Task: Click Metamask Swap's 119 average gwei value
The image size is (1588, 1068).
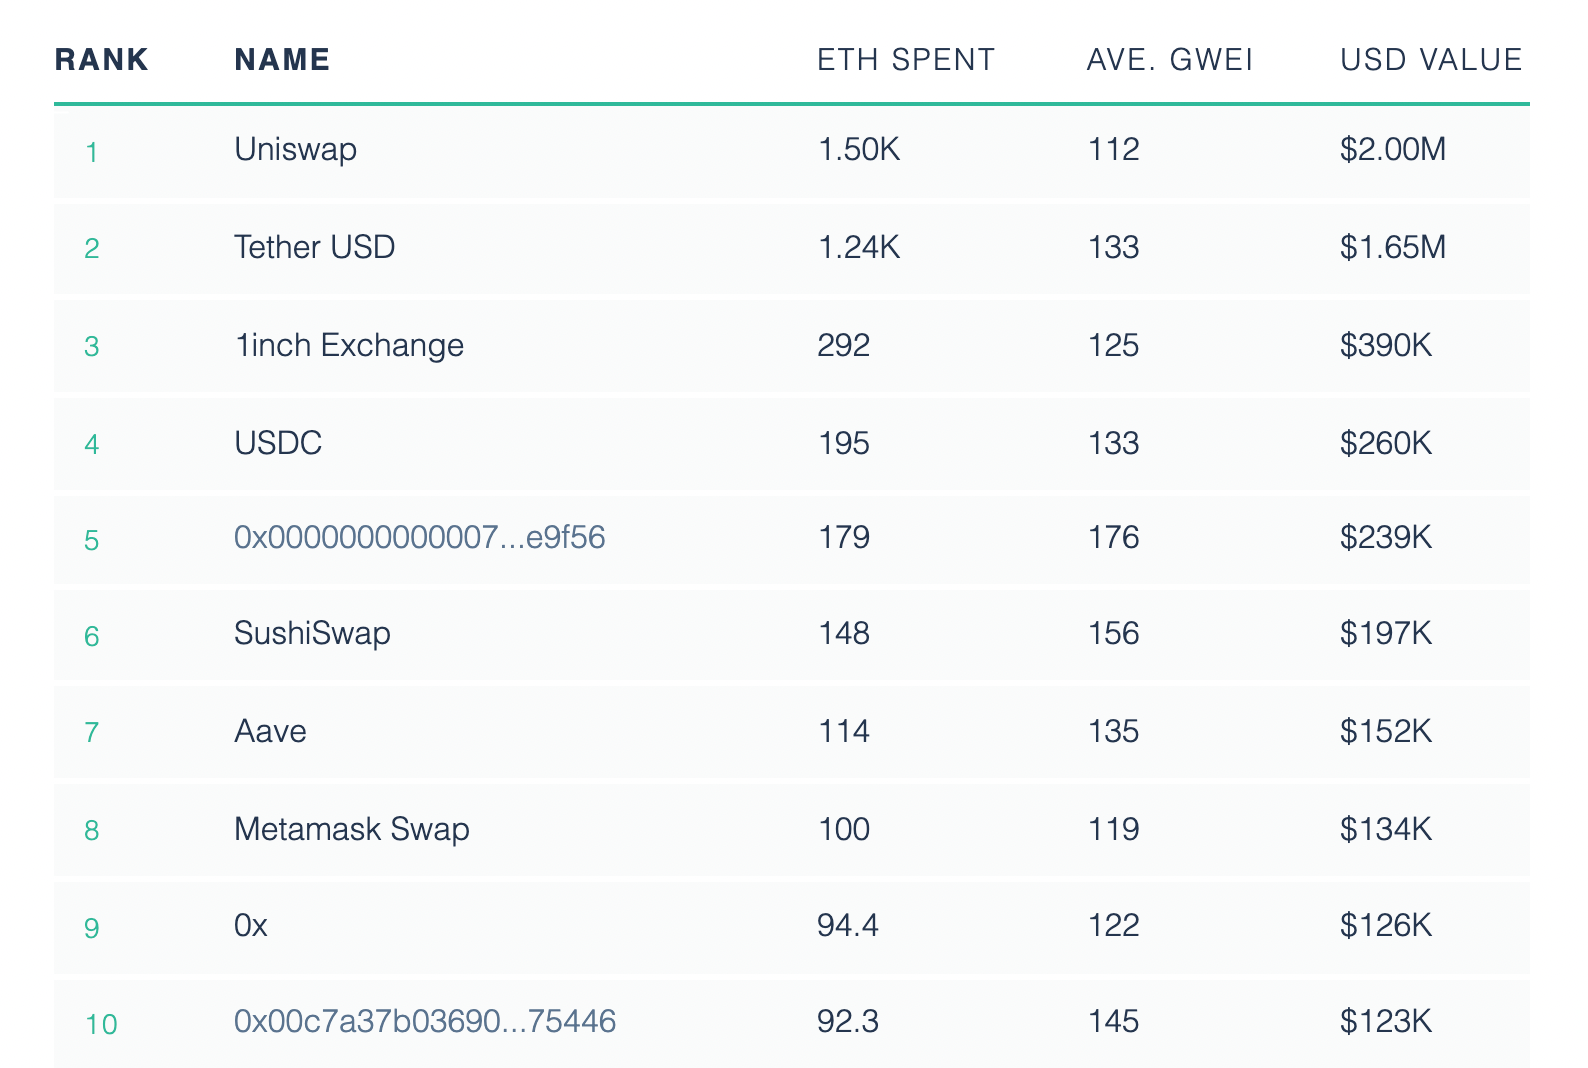Action: point(1113,829)
